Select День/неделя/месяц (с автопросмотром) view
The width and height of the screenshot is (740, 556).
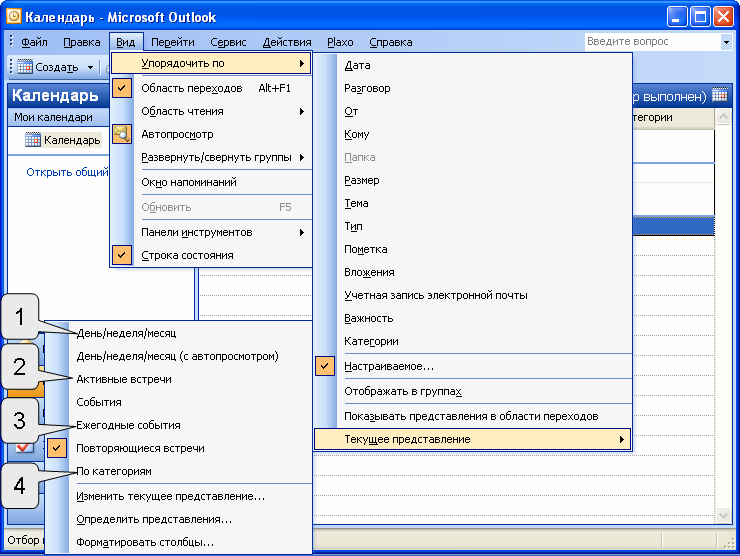pos(179,356)
